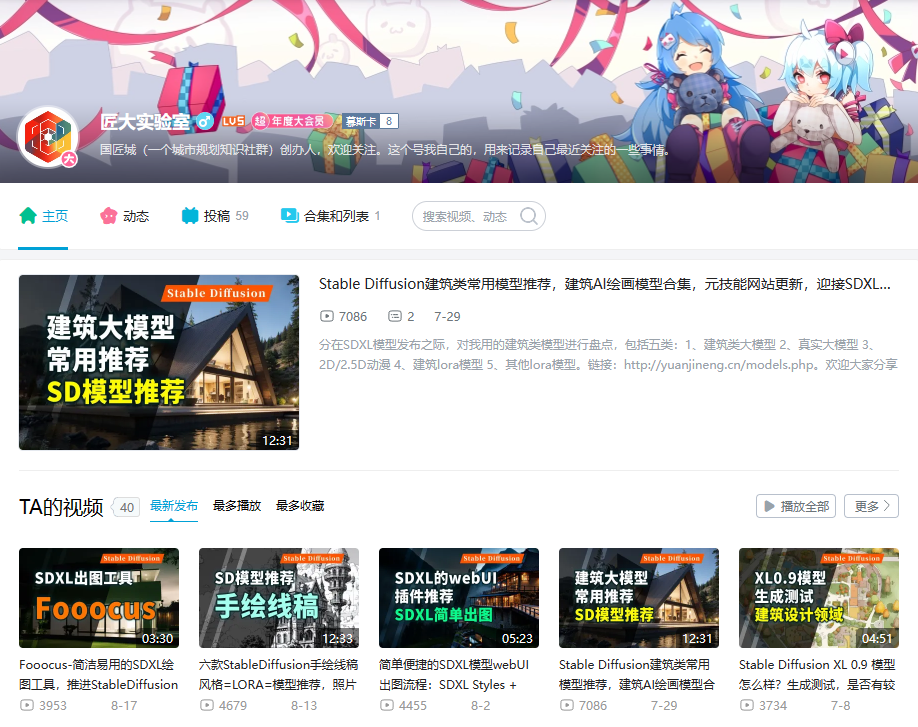The image size is (918, 727).
Task: Click the featured video description text
Action: (608, 355)
